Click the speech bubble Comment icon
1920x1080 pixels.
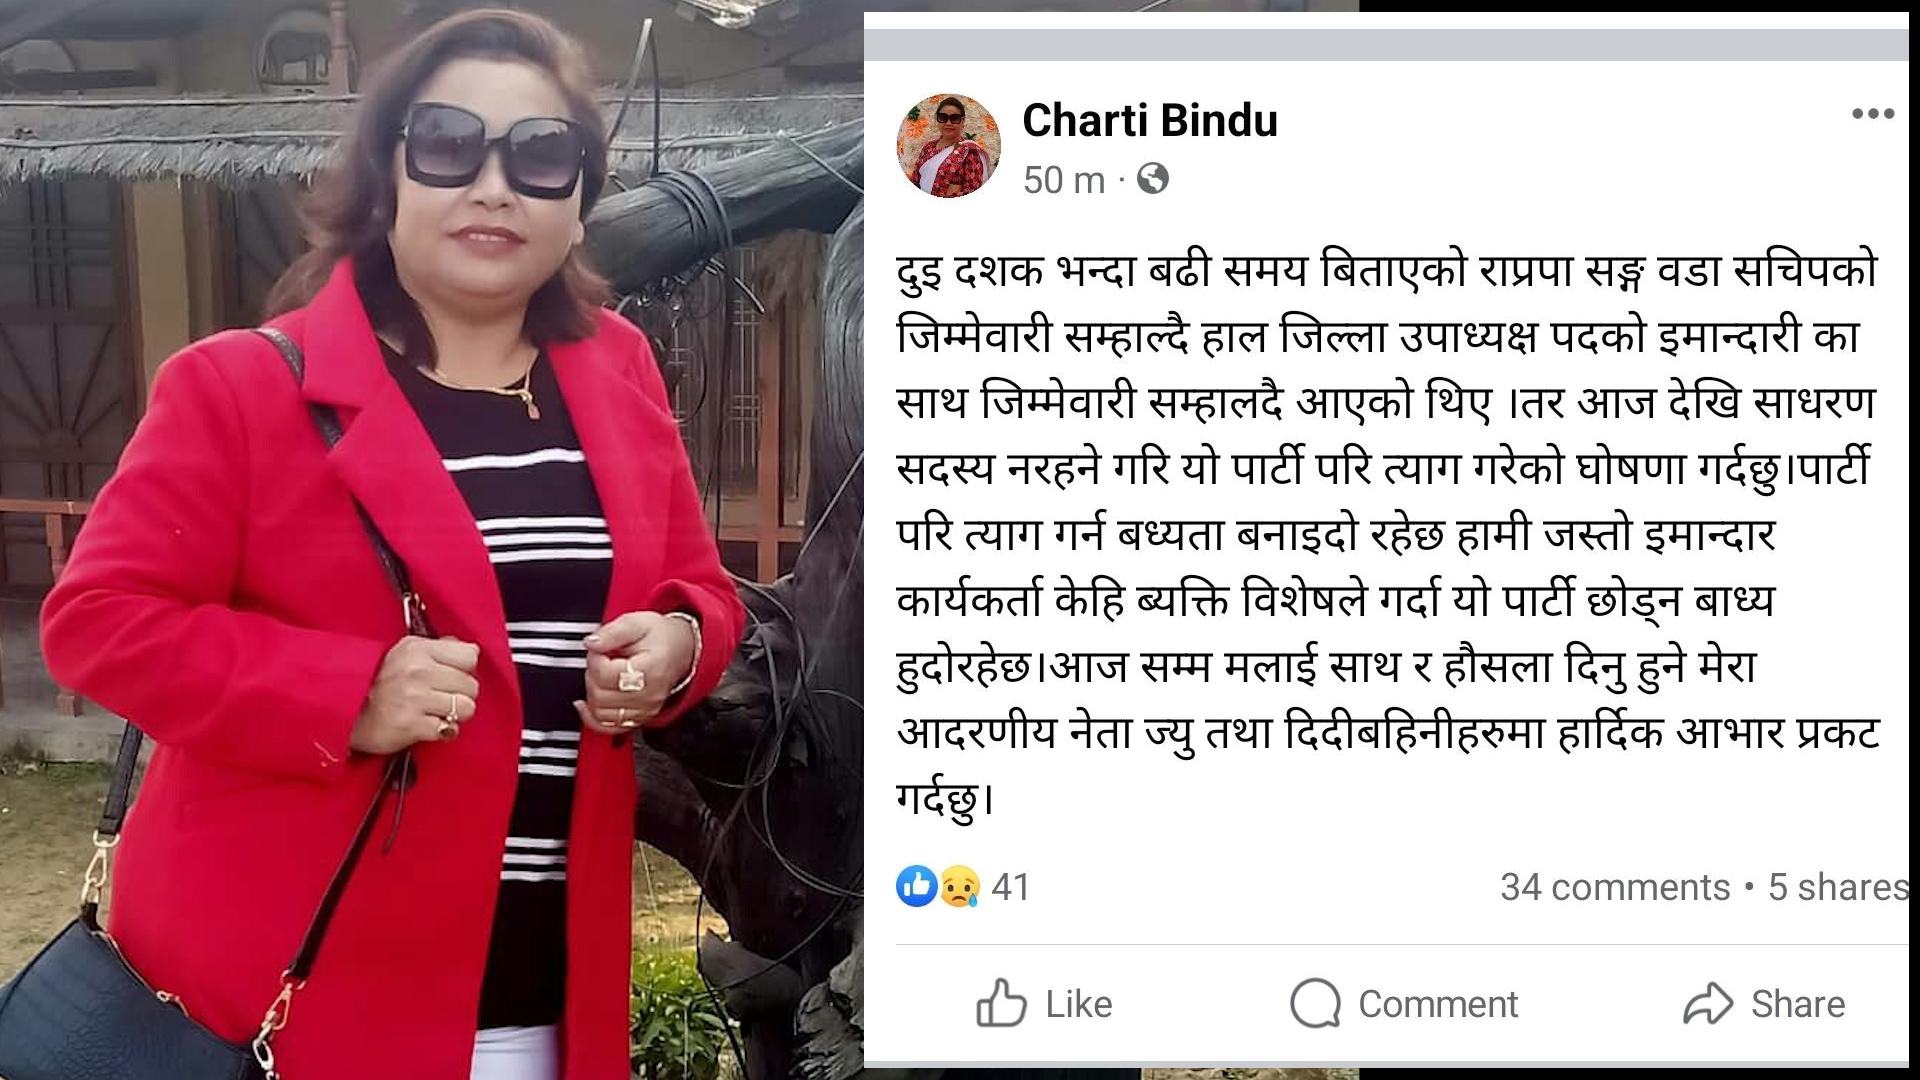point(1315,1003)
